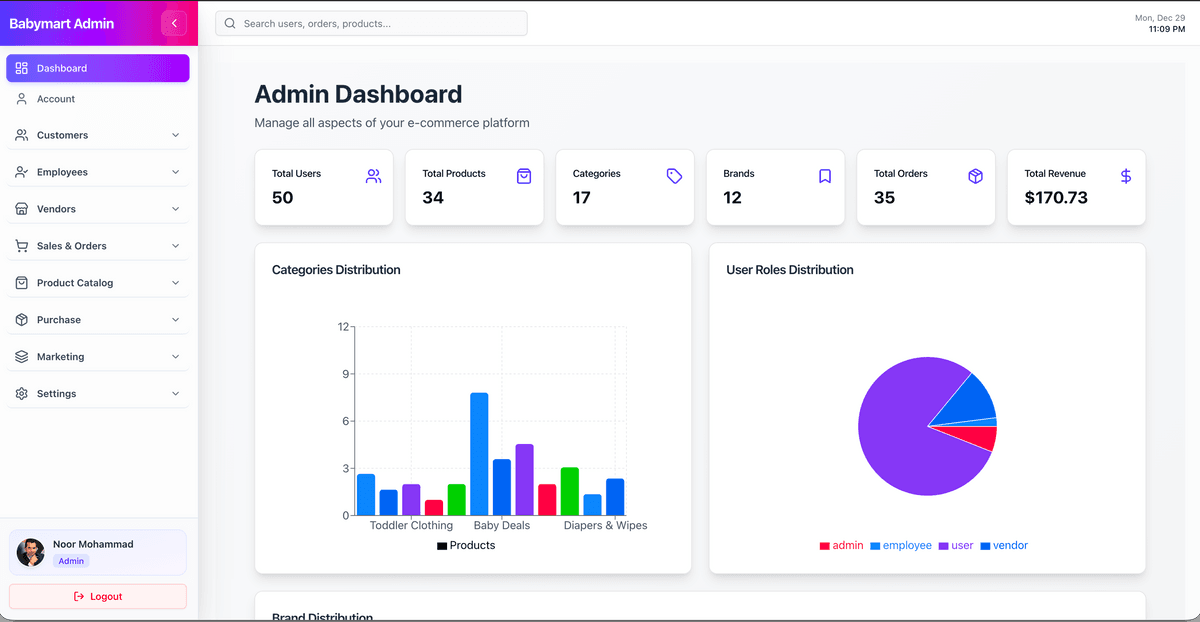Click the Total Orders box icon
The width and height of the screenshot is (1200, 622).
point(975,176)
